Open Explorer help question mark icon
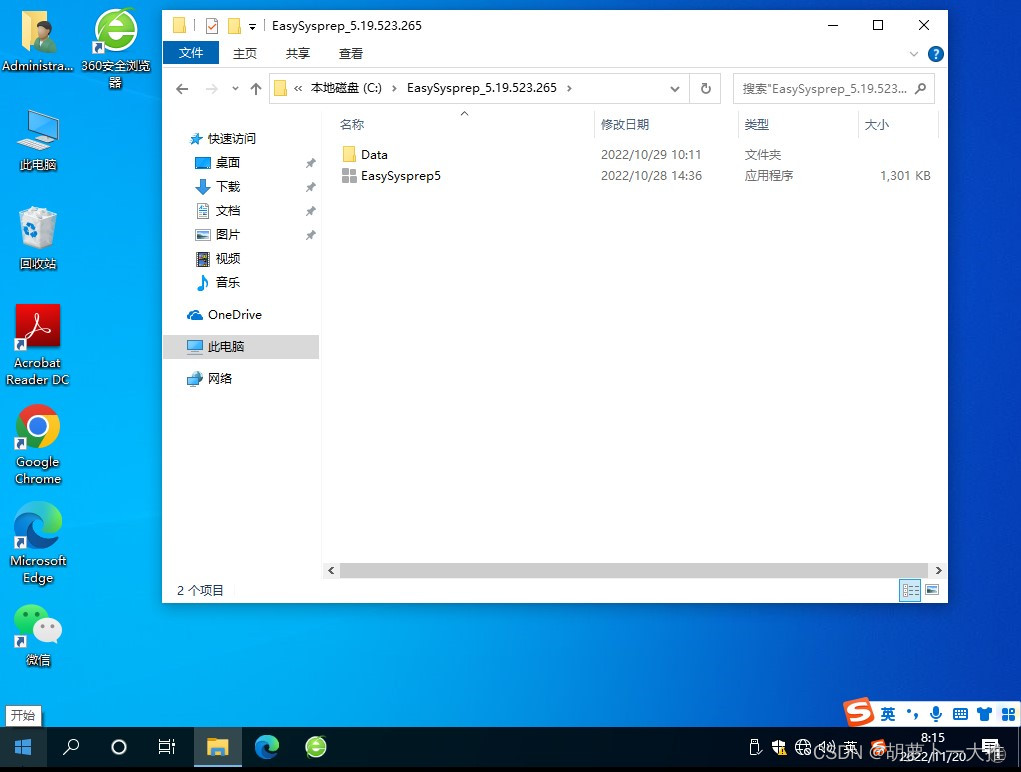Screen dimensions: 1021x772 [x=936, y=54]
